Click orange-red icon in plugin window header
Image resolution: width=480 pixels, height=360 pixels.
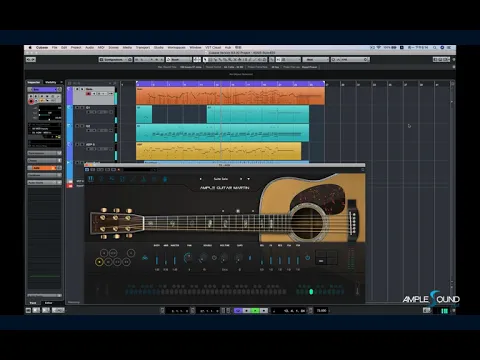click(119, 170)
